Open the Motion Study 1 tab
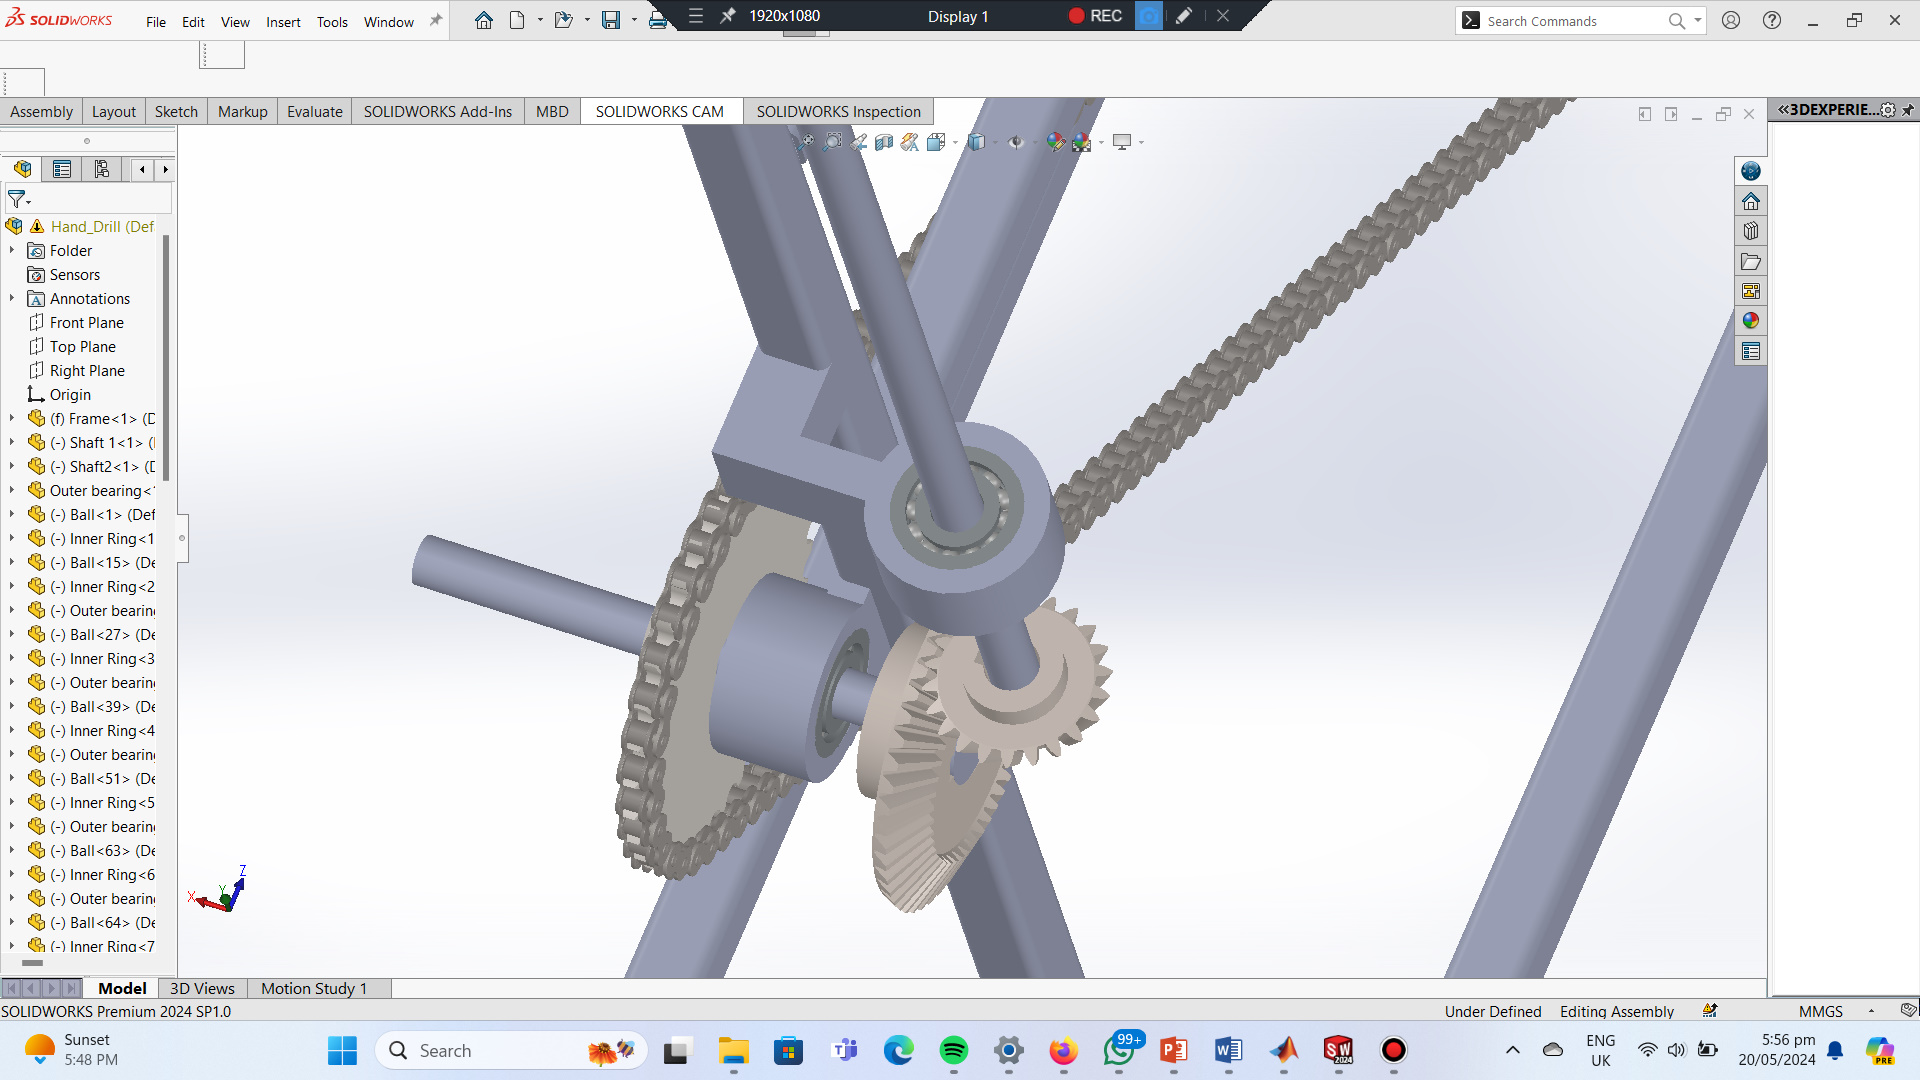Viewport: 1920px width, 1080px height. 314,988
